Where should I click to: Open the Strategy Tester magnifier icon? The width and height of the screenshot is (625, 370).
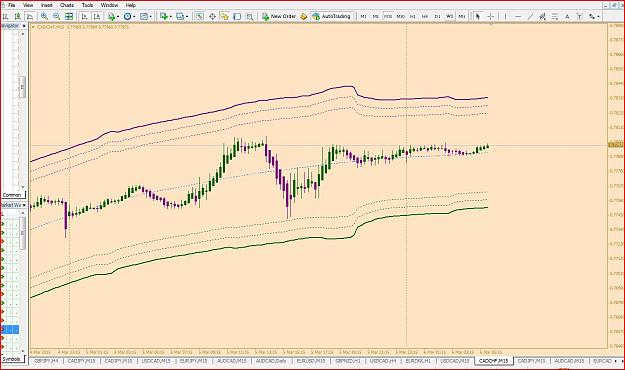tap(250, 16)
